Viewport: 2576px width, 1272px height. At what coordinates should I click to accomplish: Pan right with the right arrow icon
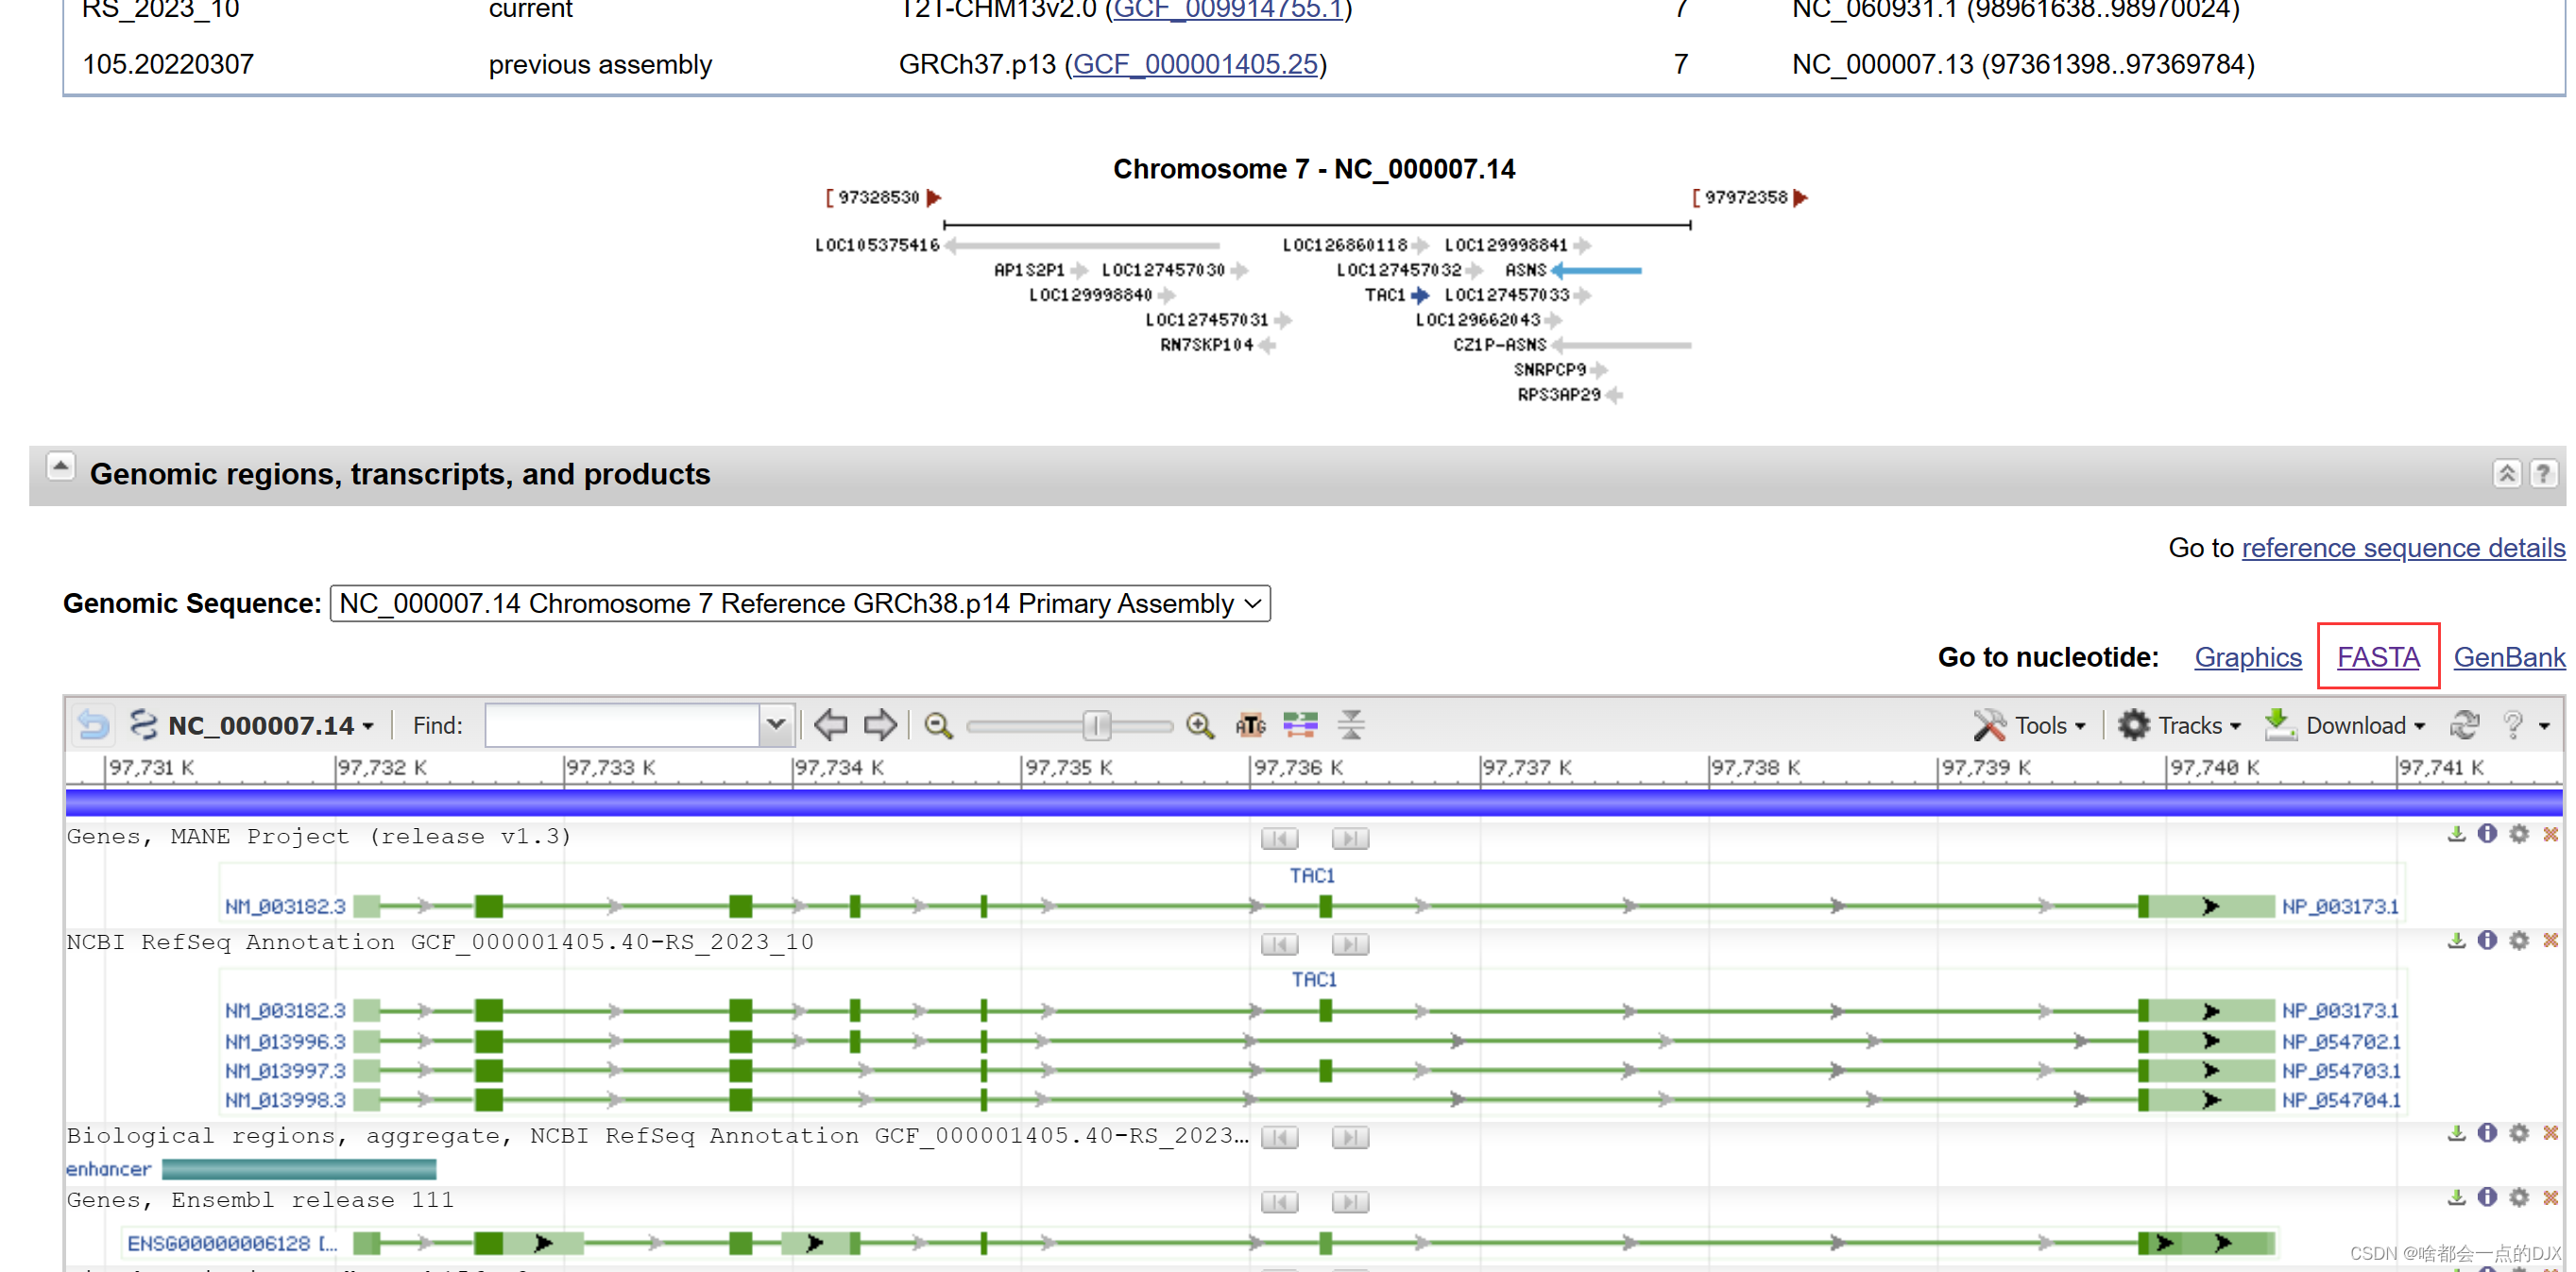pos(880,725)
